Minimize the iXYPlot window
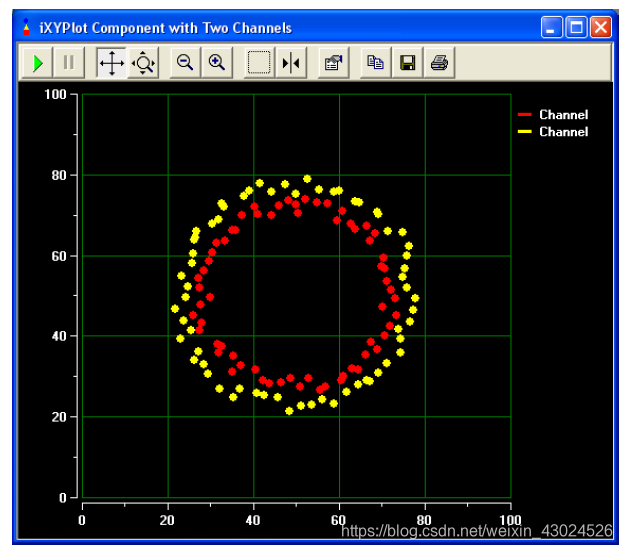Image resolution: width=623 pixels, height=550 pixels. click(551, 27)
